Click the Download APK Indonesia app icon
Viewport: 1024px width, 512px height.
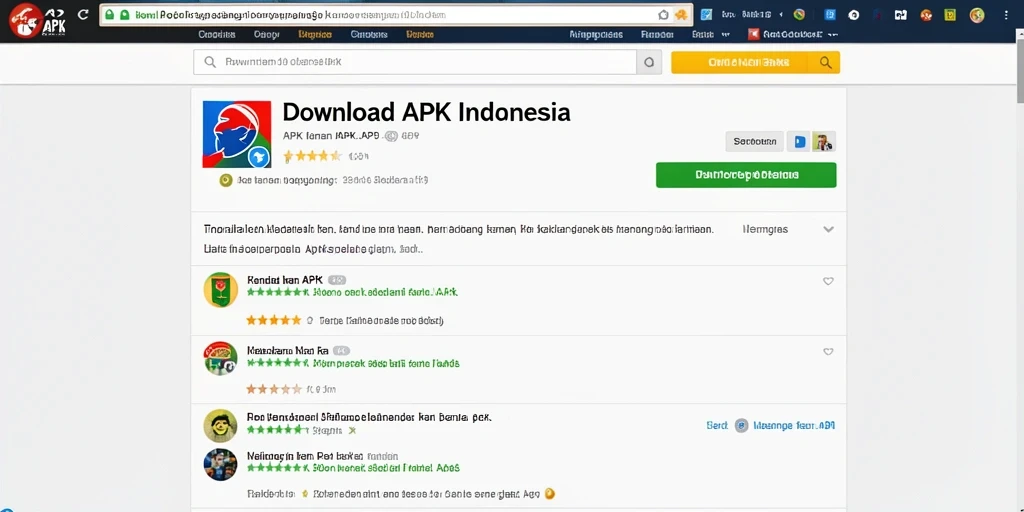tap(236, 135)
